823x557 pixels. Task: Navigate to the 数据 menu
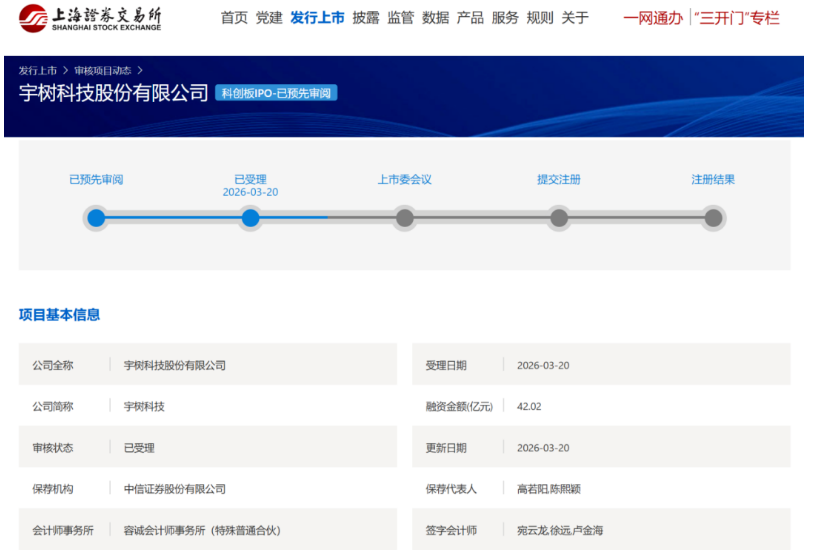[x=436, y=18]
